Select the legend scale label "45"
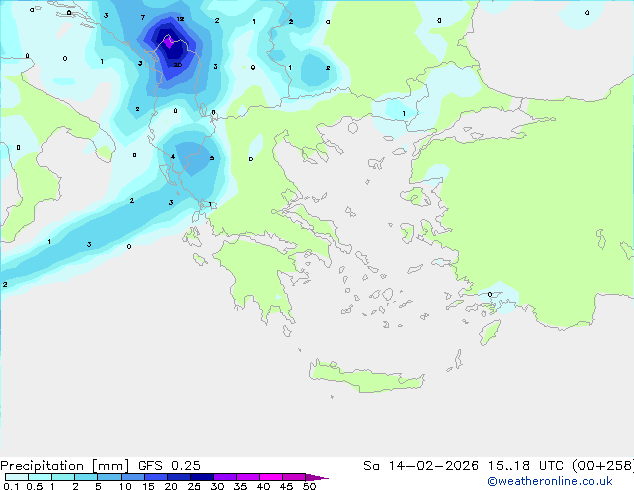The height and width of the screenshot is (490, 634). [x=286, y=486]
